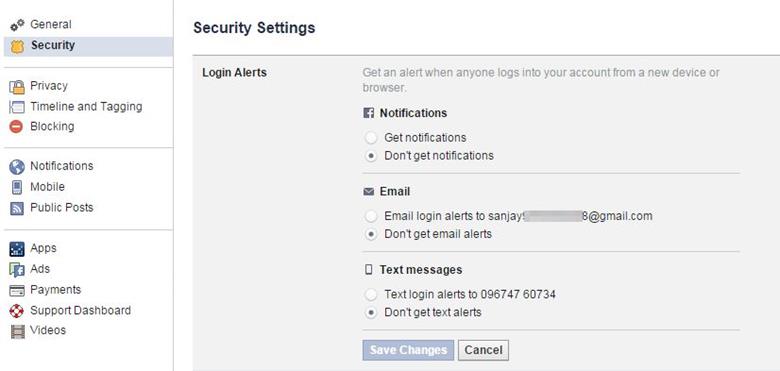Screen dimensions: 780x371
Task: Click the Blocking red circle icon
Action: pyautogui.click(x=16, y=127)
